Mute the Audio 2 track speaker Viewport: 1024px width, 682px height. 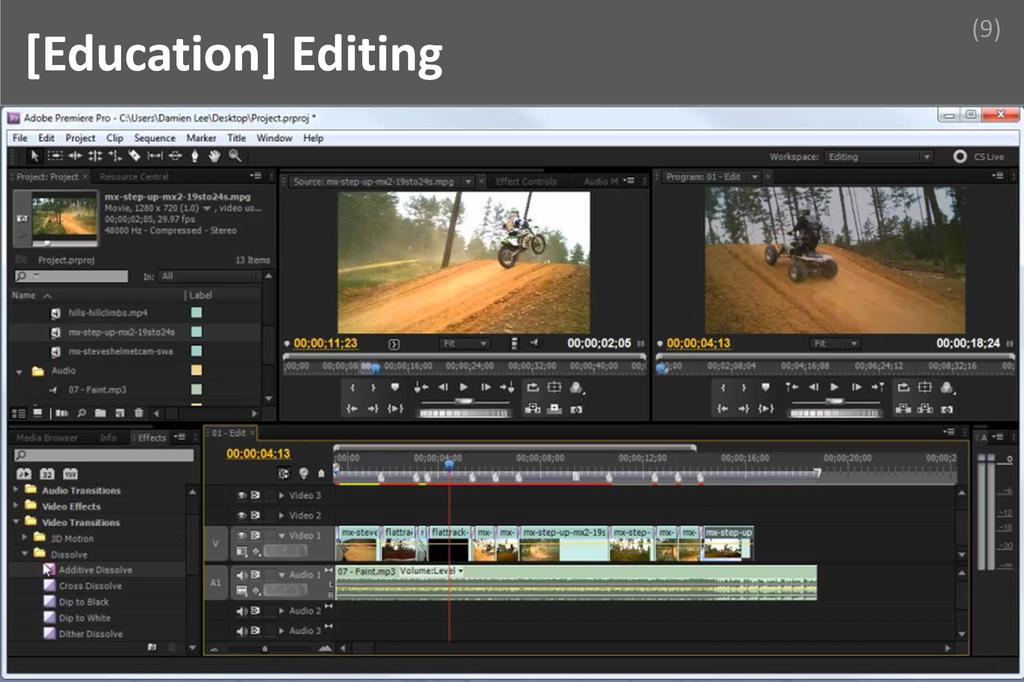click(x=242, y=611)
